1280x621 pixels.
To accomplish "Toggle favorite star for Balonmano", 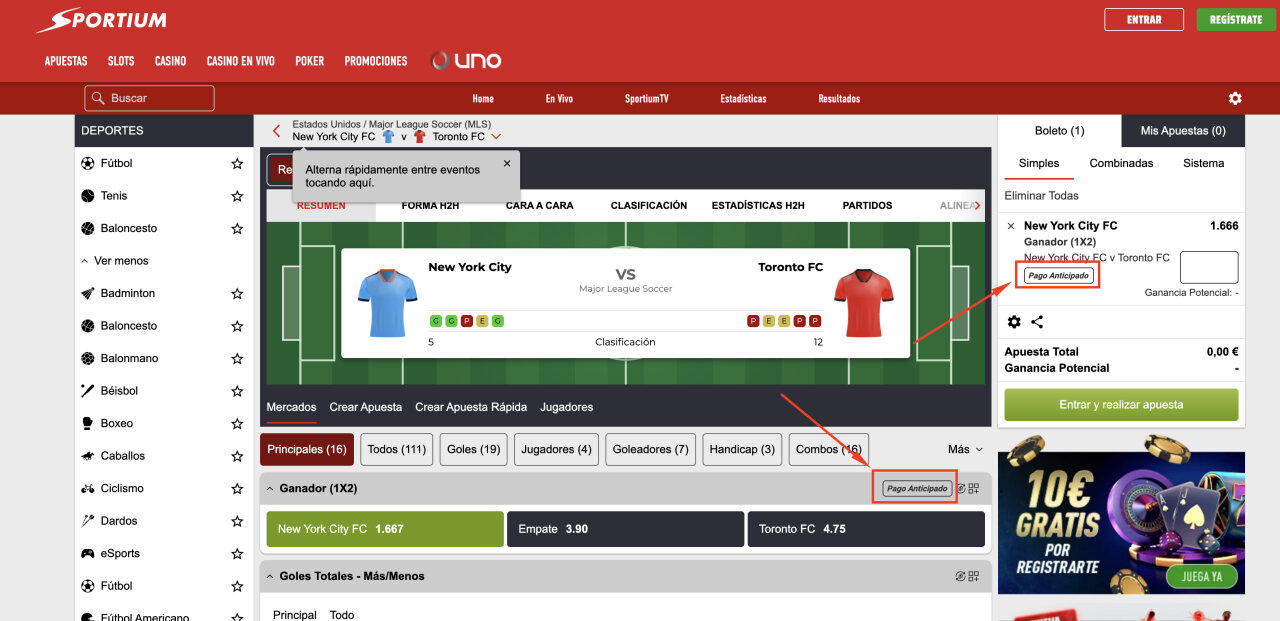I will (x=237, y=358).
